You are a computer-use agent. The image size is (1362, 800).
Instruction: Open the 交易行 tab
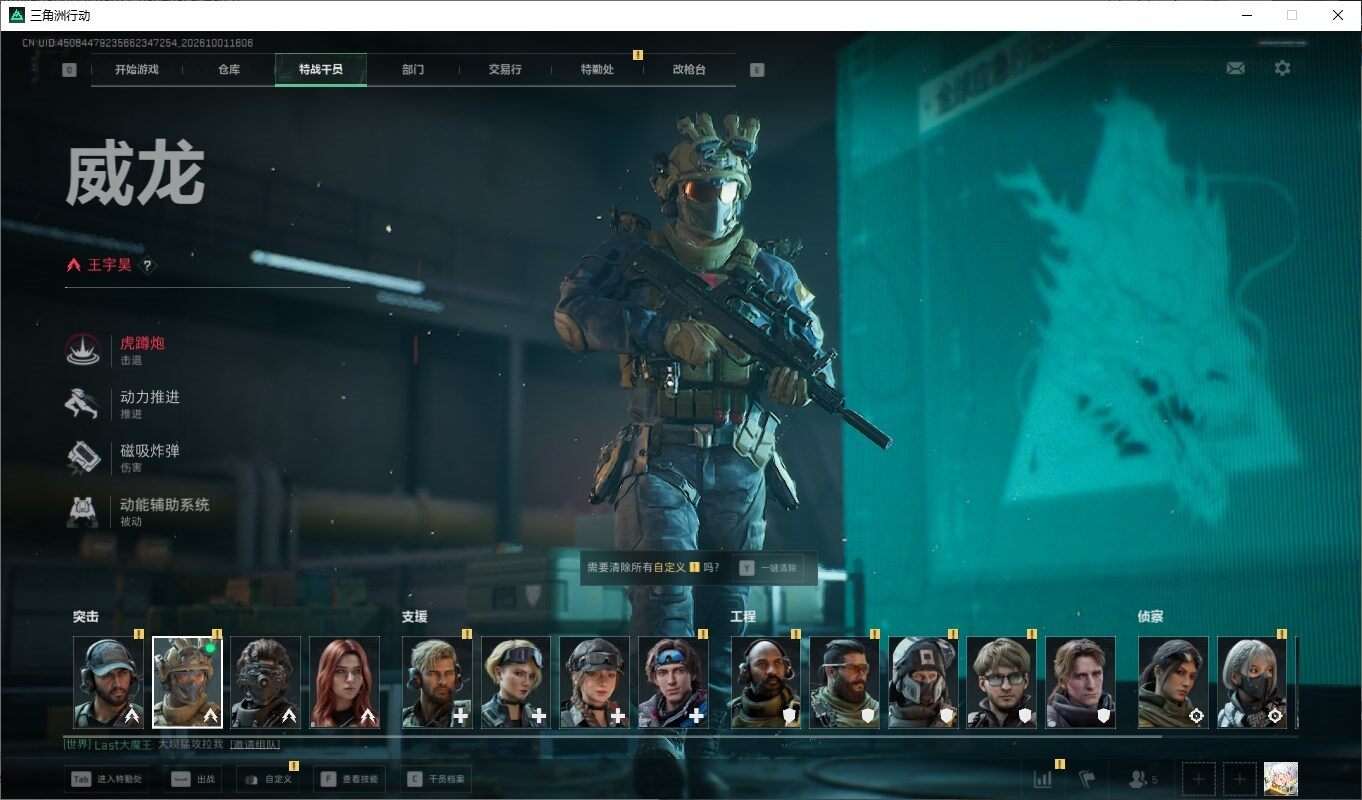(x=505, y=70)
